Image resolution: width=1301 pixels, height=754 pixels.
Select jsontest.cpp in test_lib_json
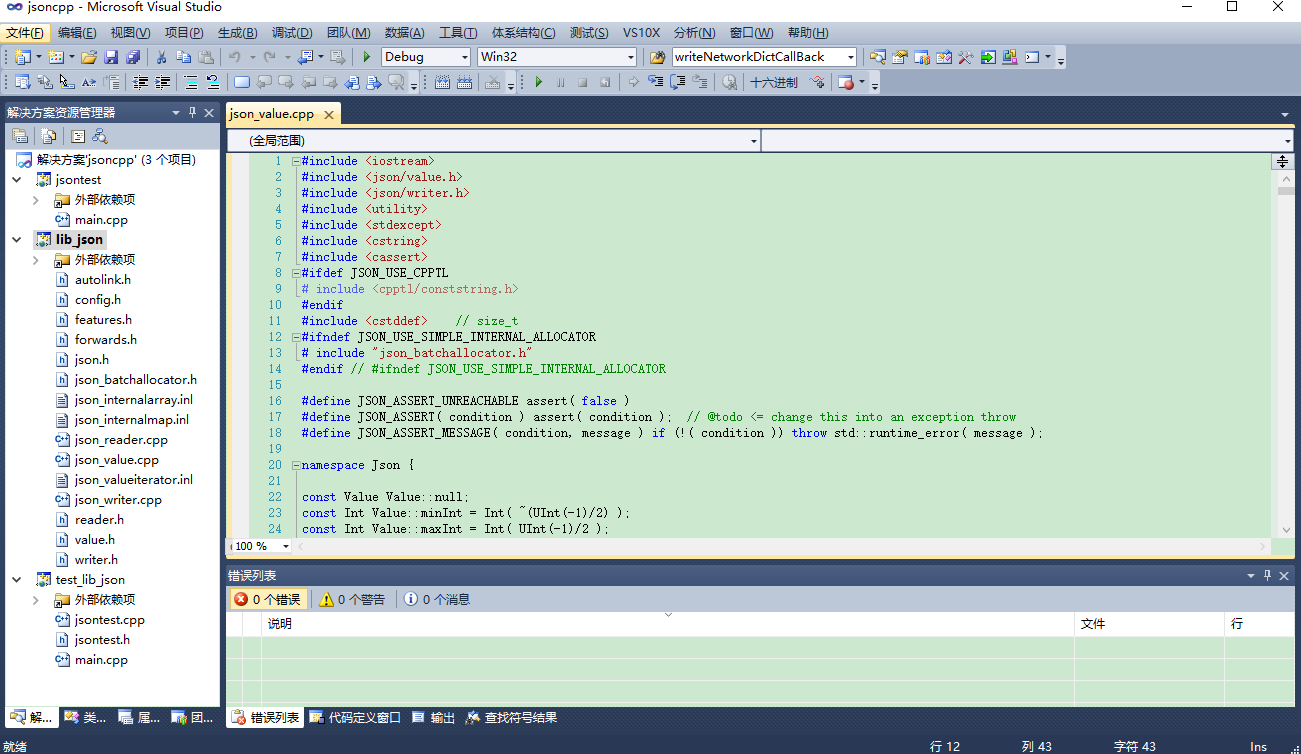click(109, 620)
